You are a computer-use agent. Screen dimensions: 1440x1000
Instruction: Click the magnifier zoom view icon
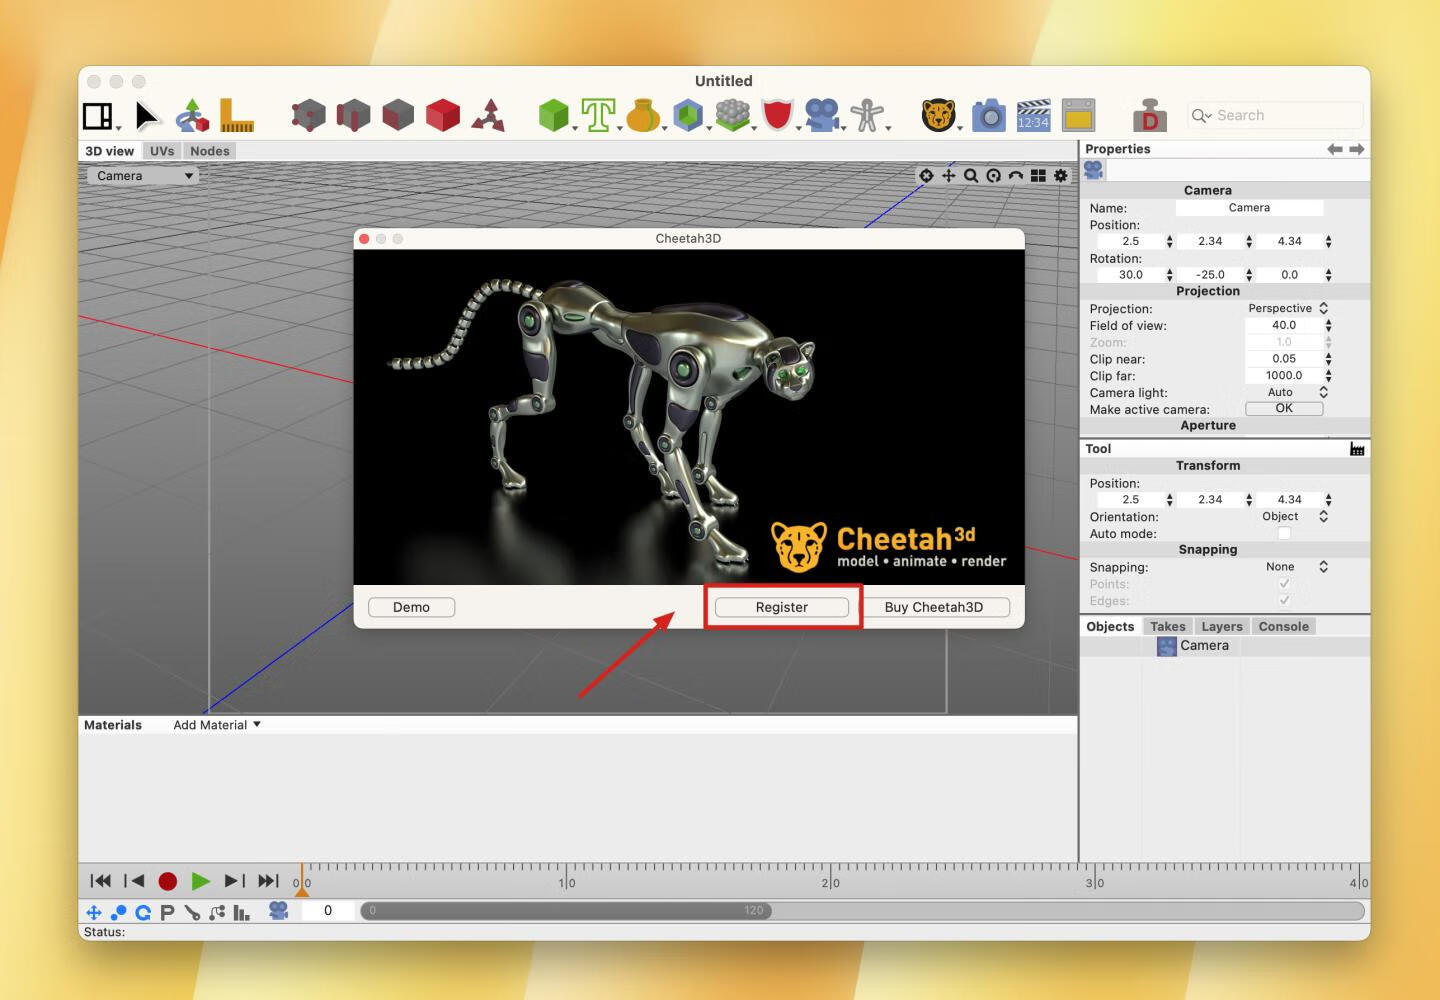[x=971, y=176]
